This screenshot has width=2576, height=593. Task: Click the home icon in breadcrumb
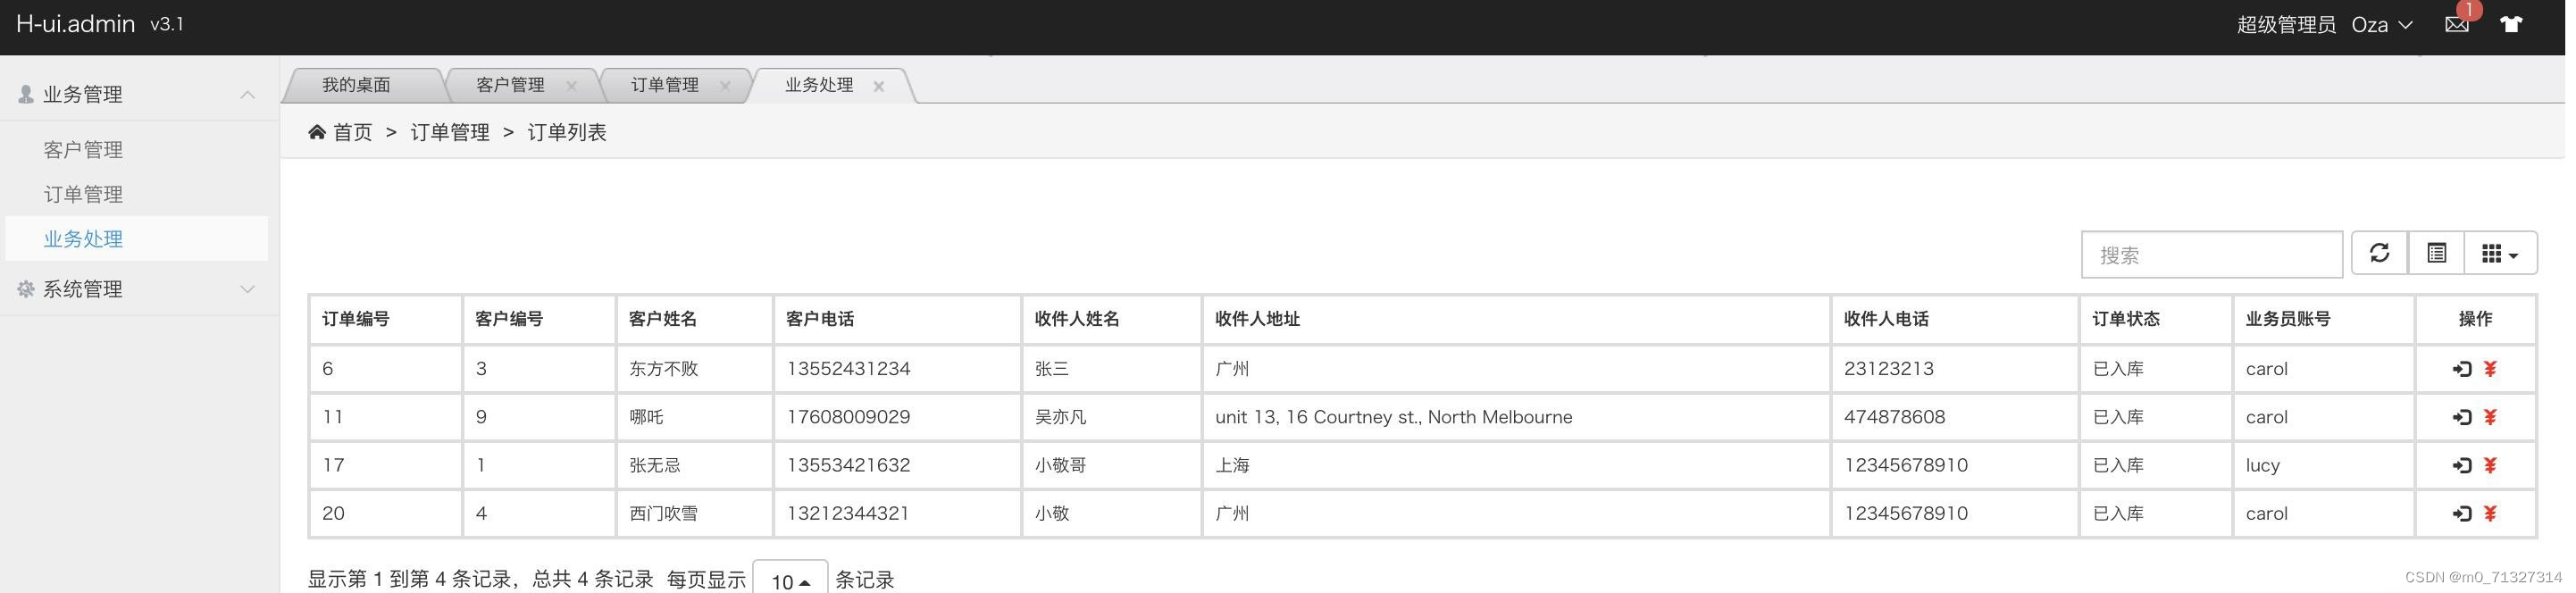pyautogui.click(x=317, y=132)
